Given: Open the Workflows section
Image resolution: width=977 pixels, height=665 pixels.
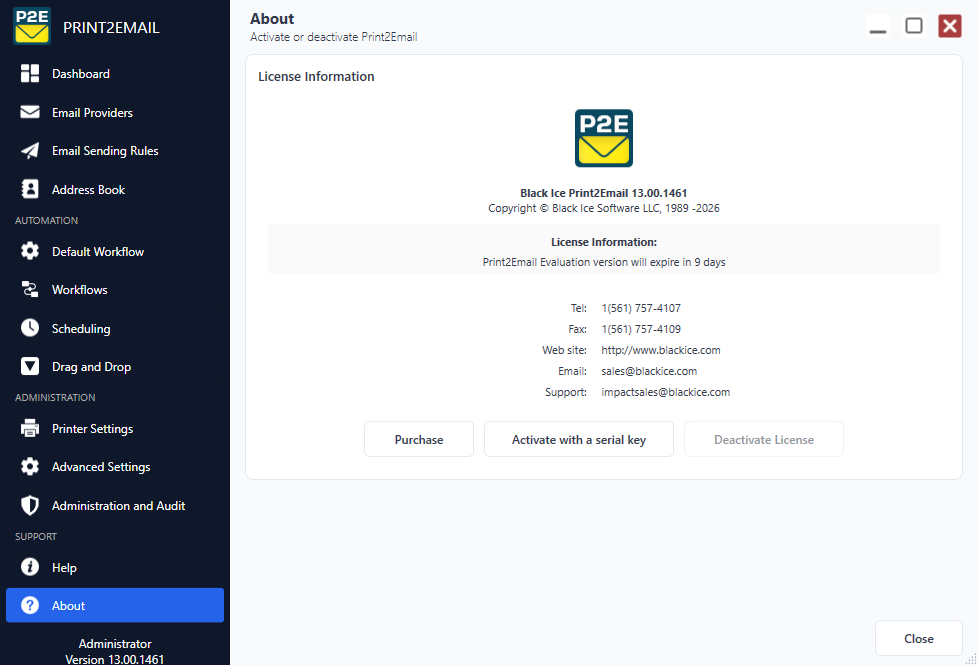Looking at the screenshot, I should pyautogui.click(x=115, y=290).
